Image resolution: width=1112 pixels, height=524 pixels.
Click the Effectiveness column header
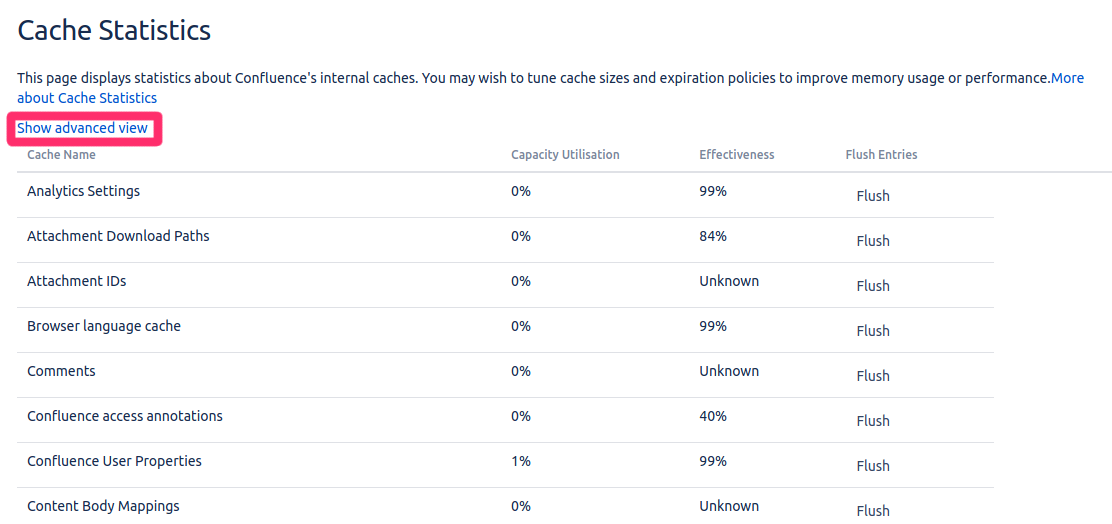click(736, 155)
